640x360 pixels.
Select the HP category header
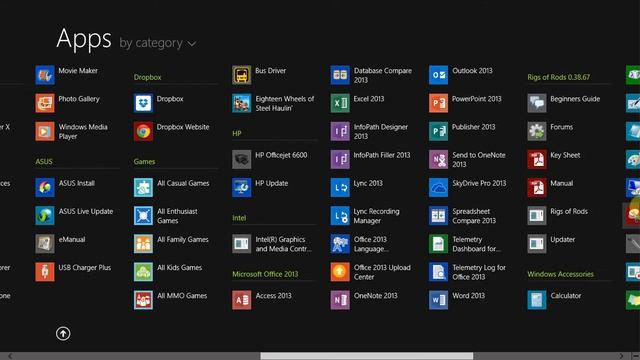tap(237, 133)
